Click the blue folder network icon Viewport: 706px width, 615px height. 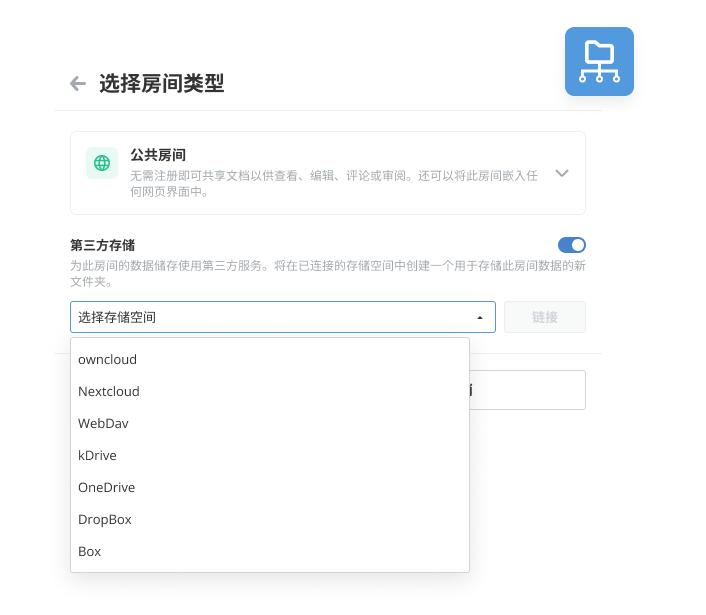(599, 61)
